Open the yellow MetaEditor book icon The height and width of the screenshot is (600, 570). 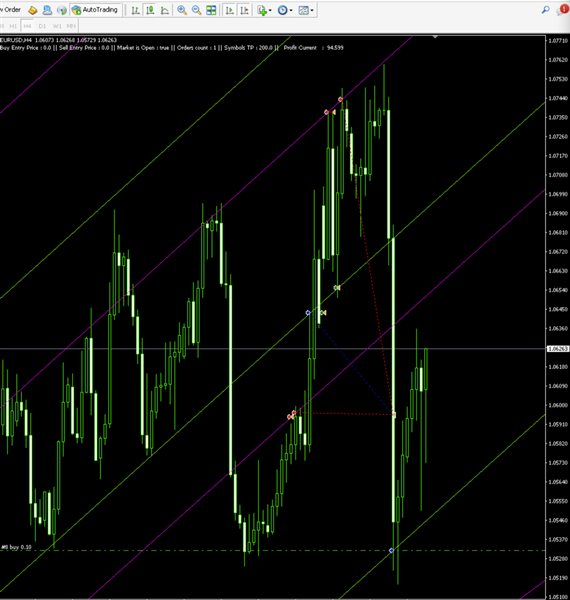(33, 10)
